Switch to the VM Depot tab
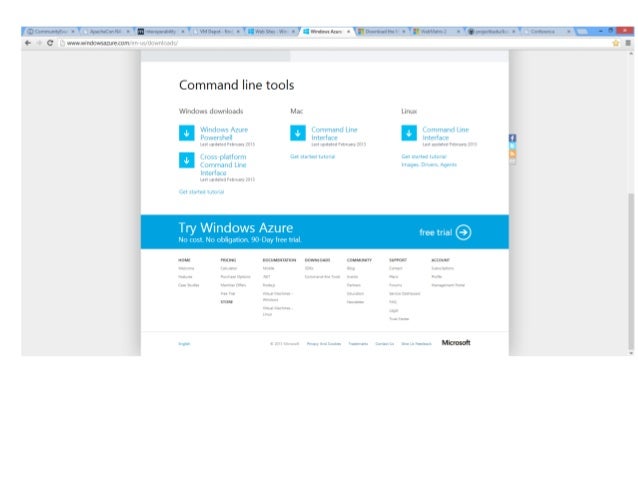 [x=216, y=31]
